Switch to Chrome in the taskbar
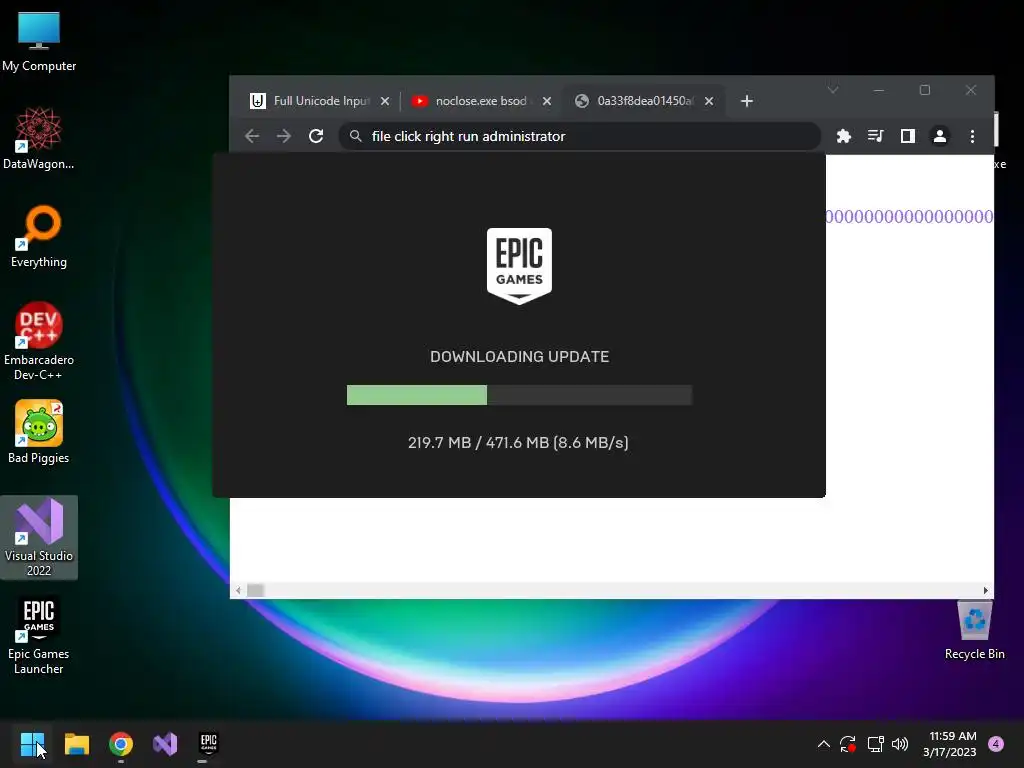Image resolution: width=1024 pixels, height=768 pixels. click(x=121, y=743)
